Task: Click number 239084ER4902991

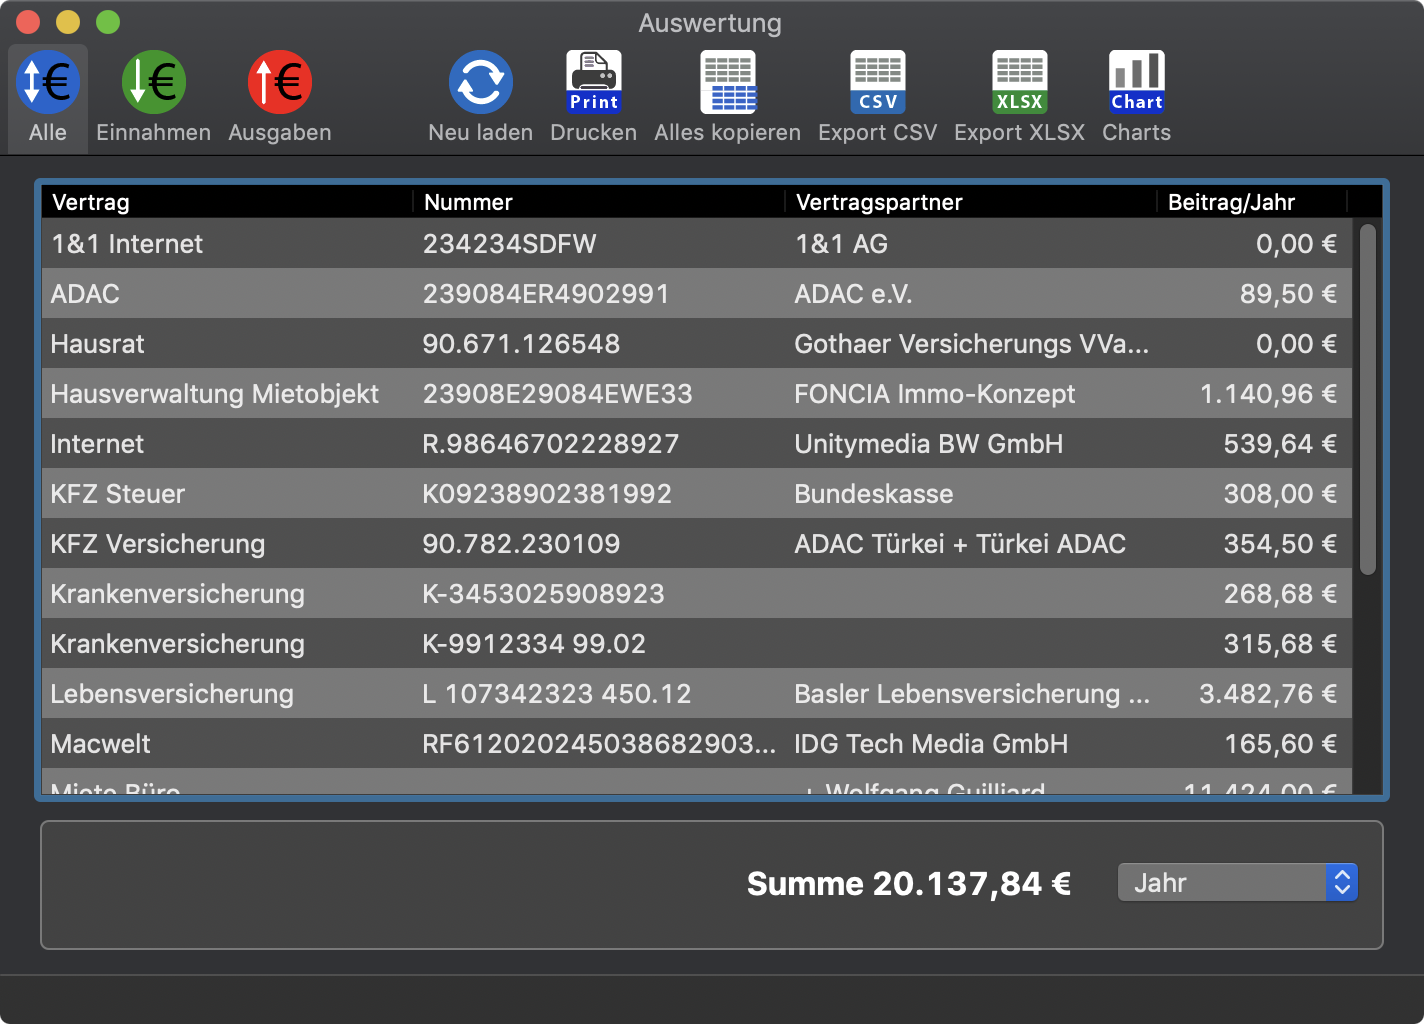Action: tap(546, 294)
